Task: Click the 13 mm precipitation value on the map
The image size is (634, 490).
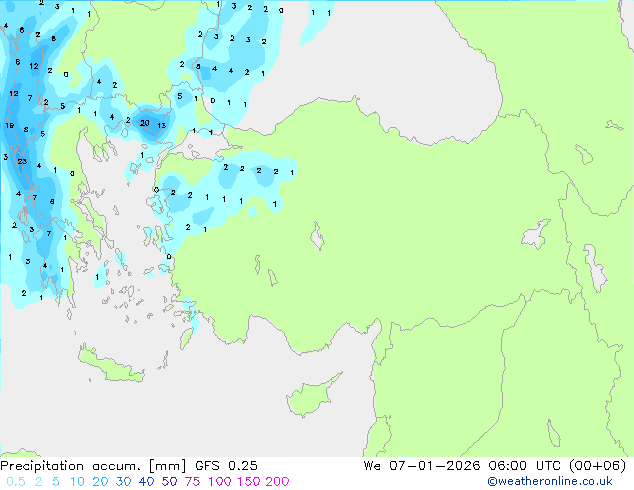Action: [x=162, y=125]
